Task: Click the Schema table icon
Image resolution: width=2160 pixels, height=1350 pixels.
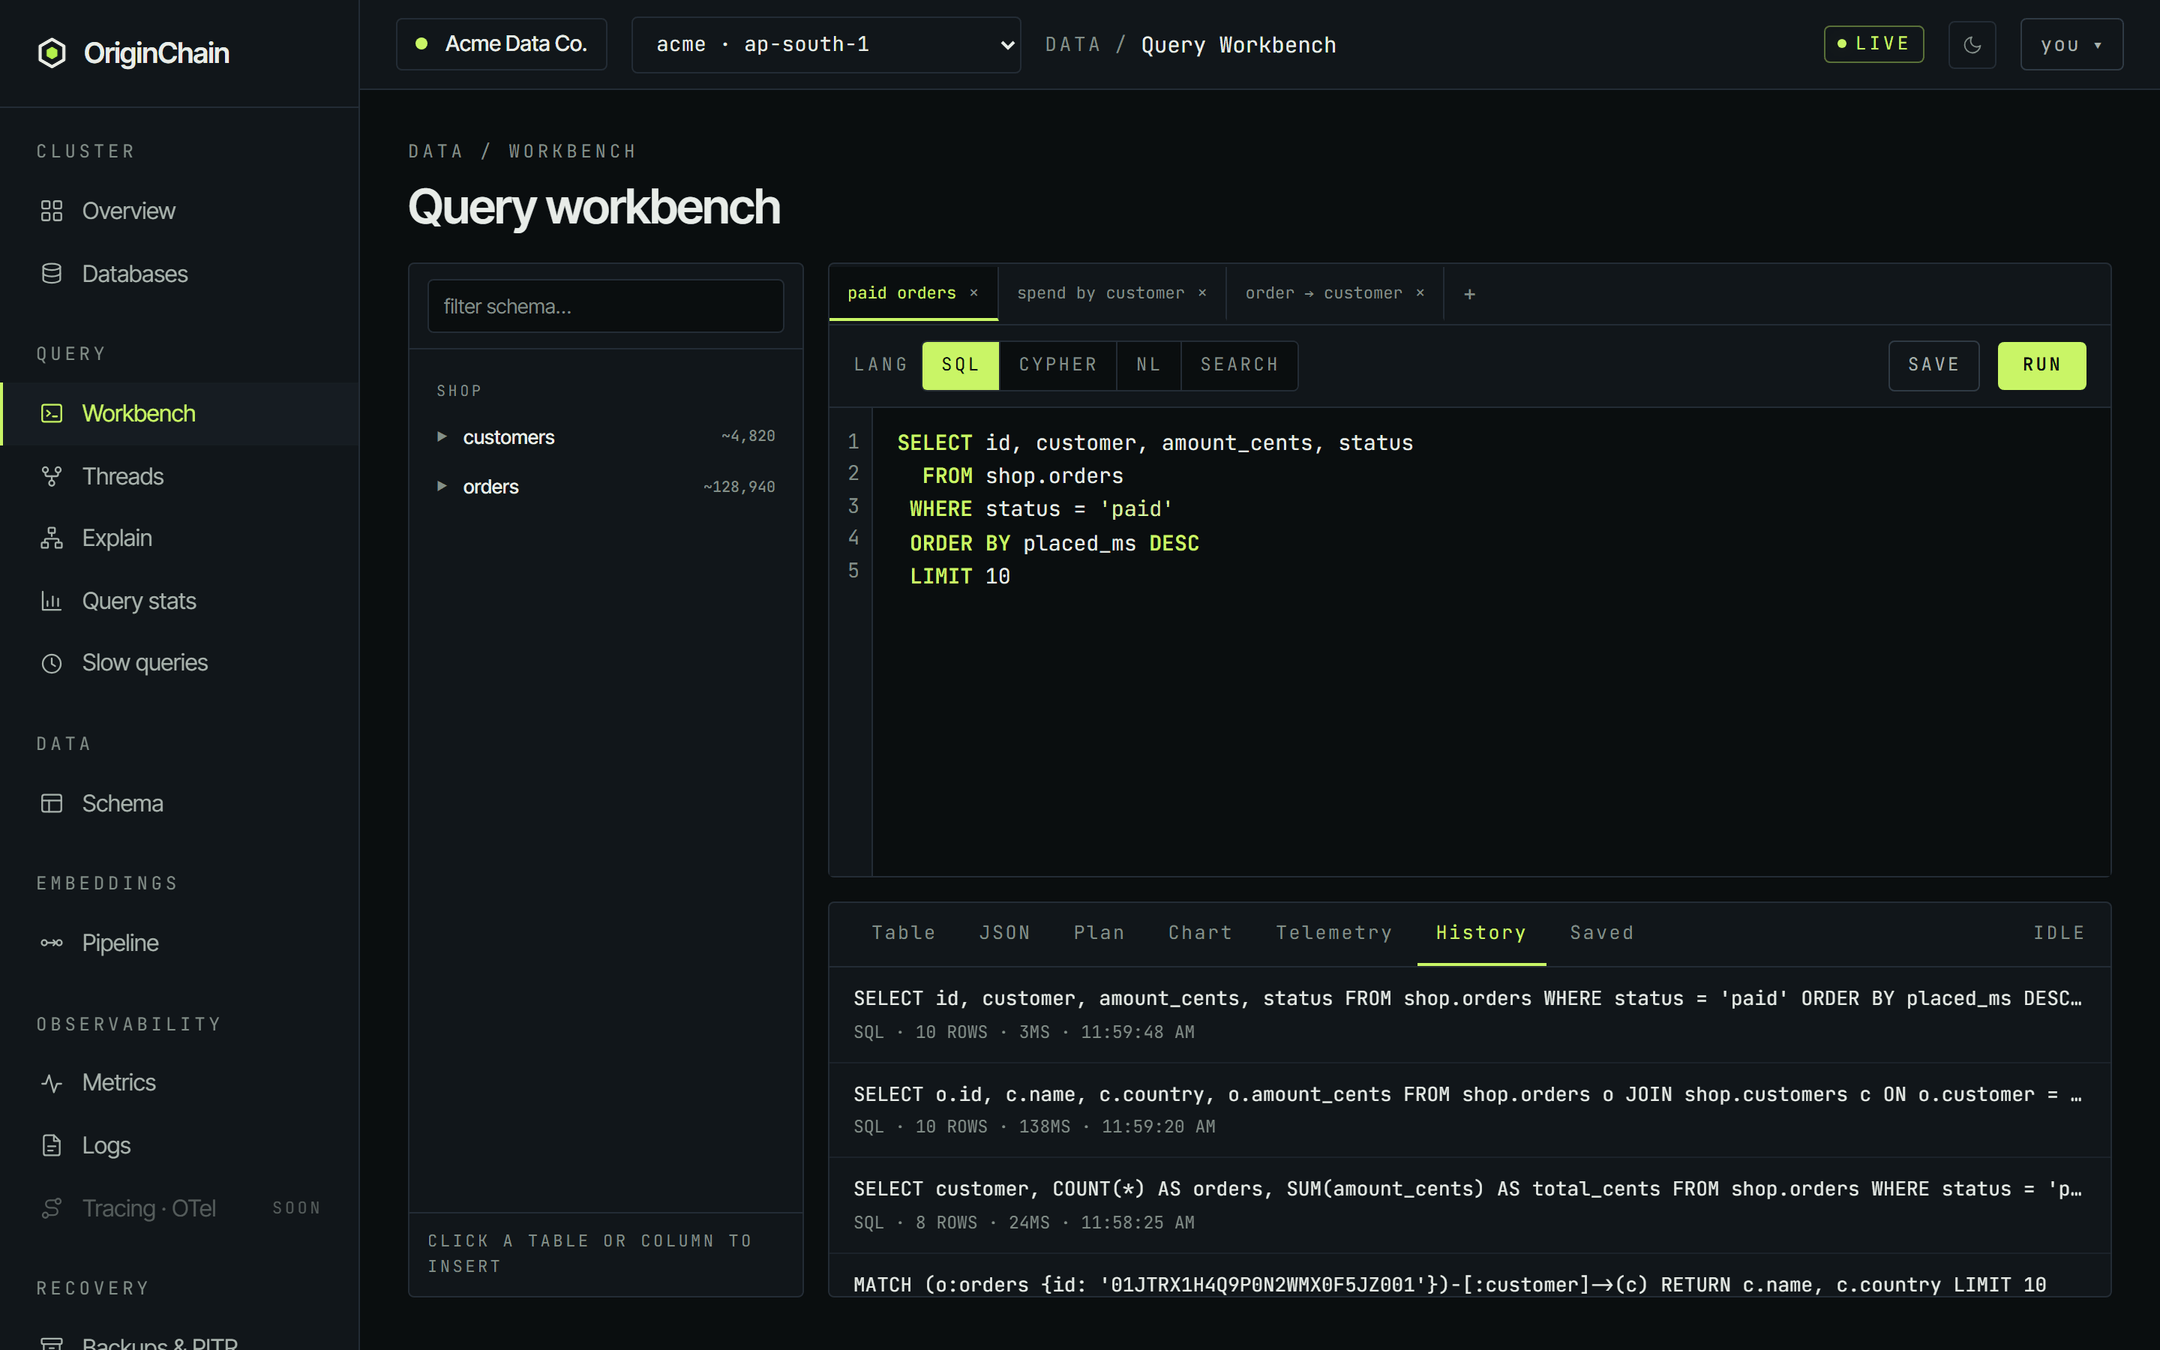Action: 52,803
